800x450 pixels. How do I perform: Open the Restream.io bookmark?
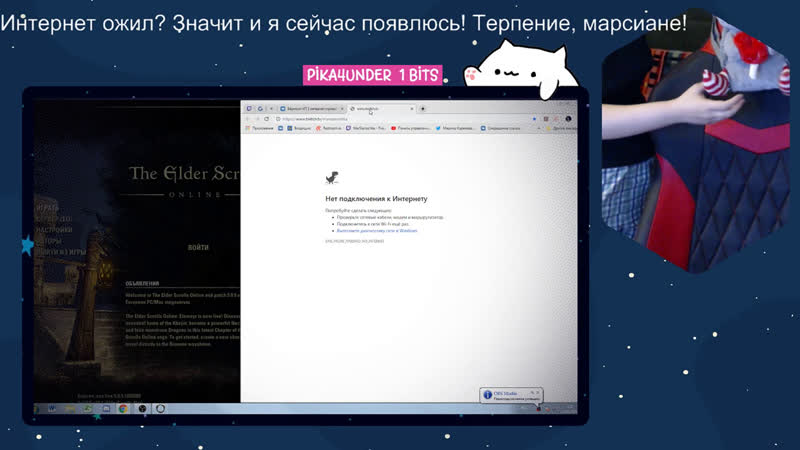tap(329, 128)
